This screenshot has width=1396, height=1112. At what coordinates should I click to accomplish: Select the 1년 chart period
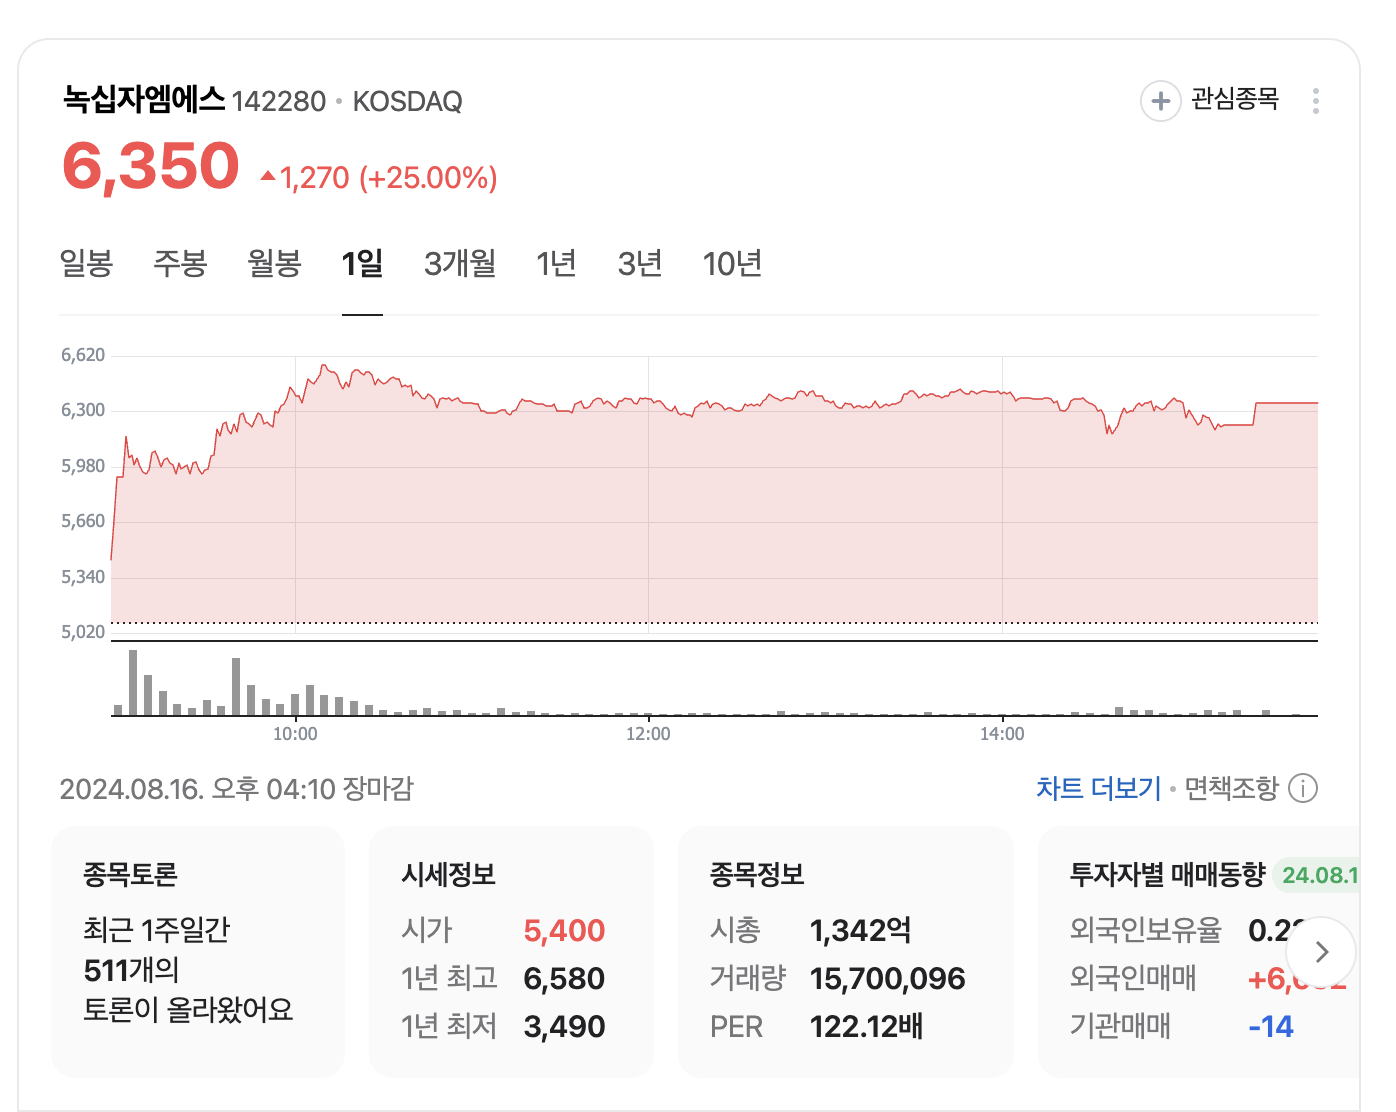click(x=556, y=263)
